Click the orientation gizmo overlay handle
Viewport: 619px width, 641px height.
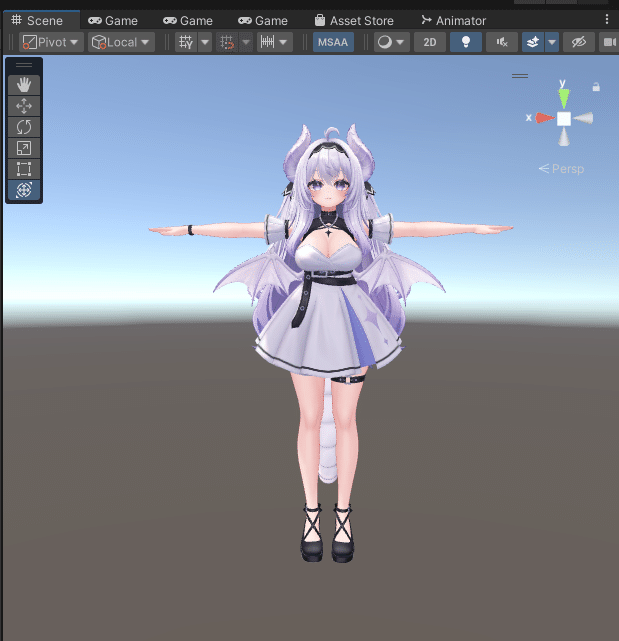pos(520,76)
